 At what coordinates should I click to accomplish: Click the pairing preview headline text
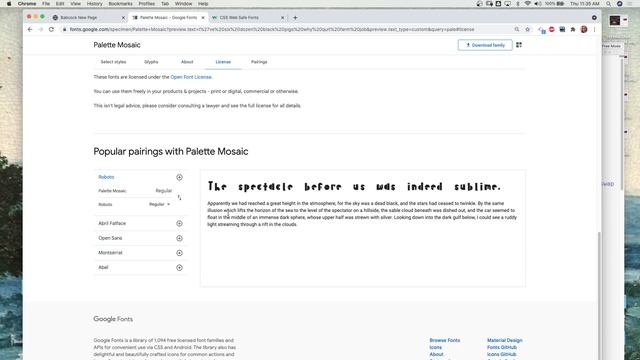[x=354, y=187]
